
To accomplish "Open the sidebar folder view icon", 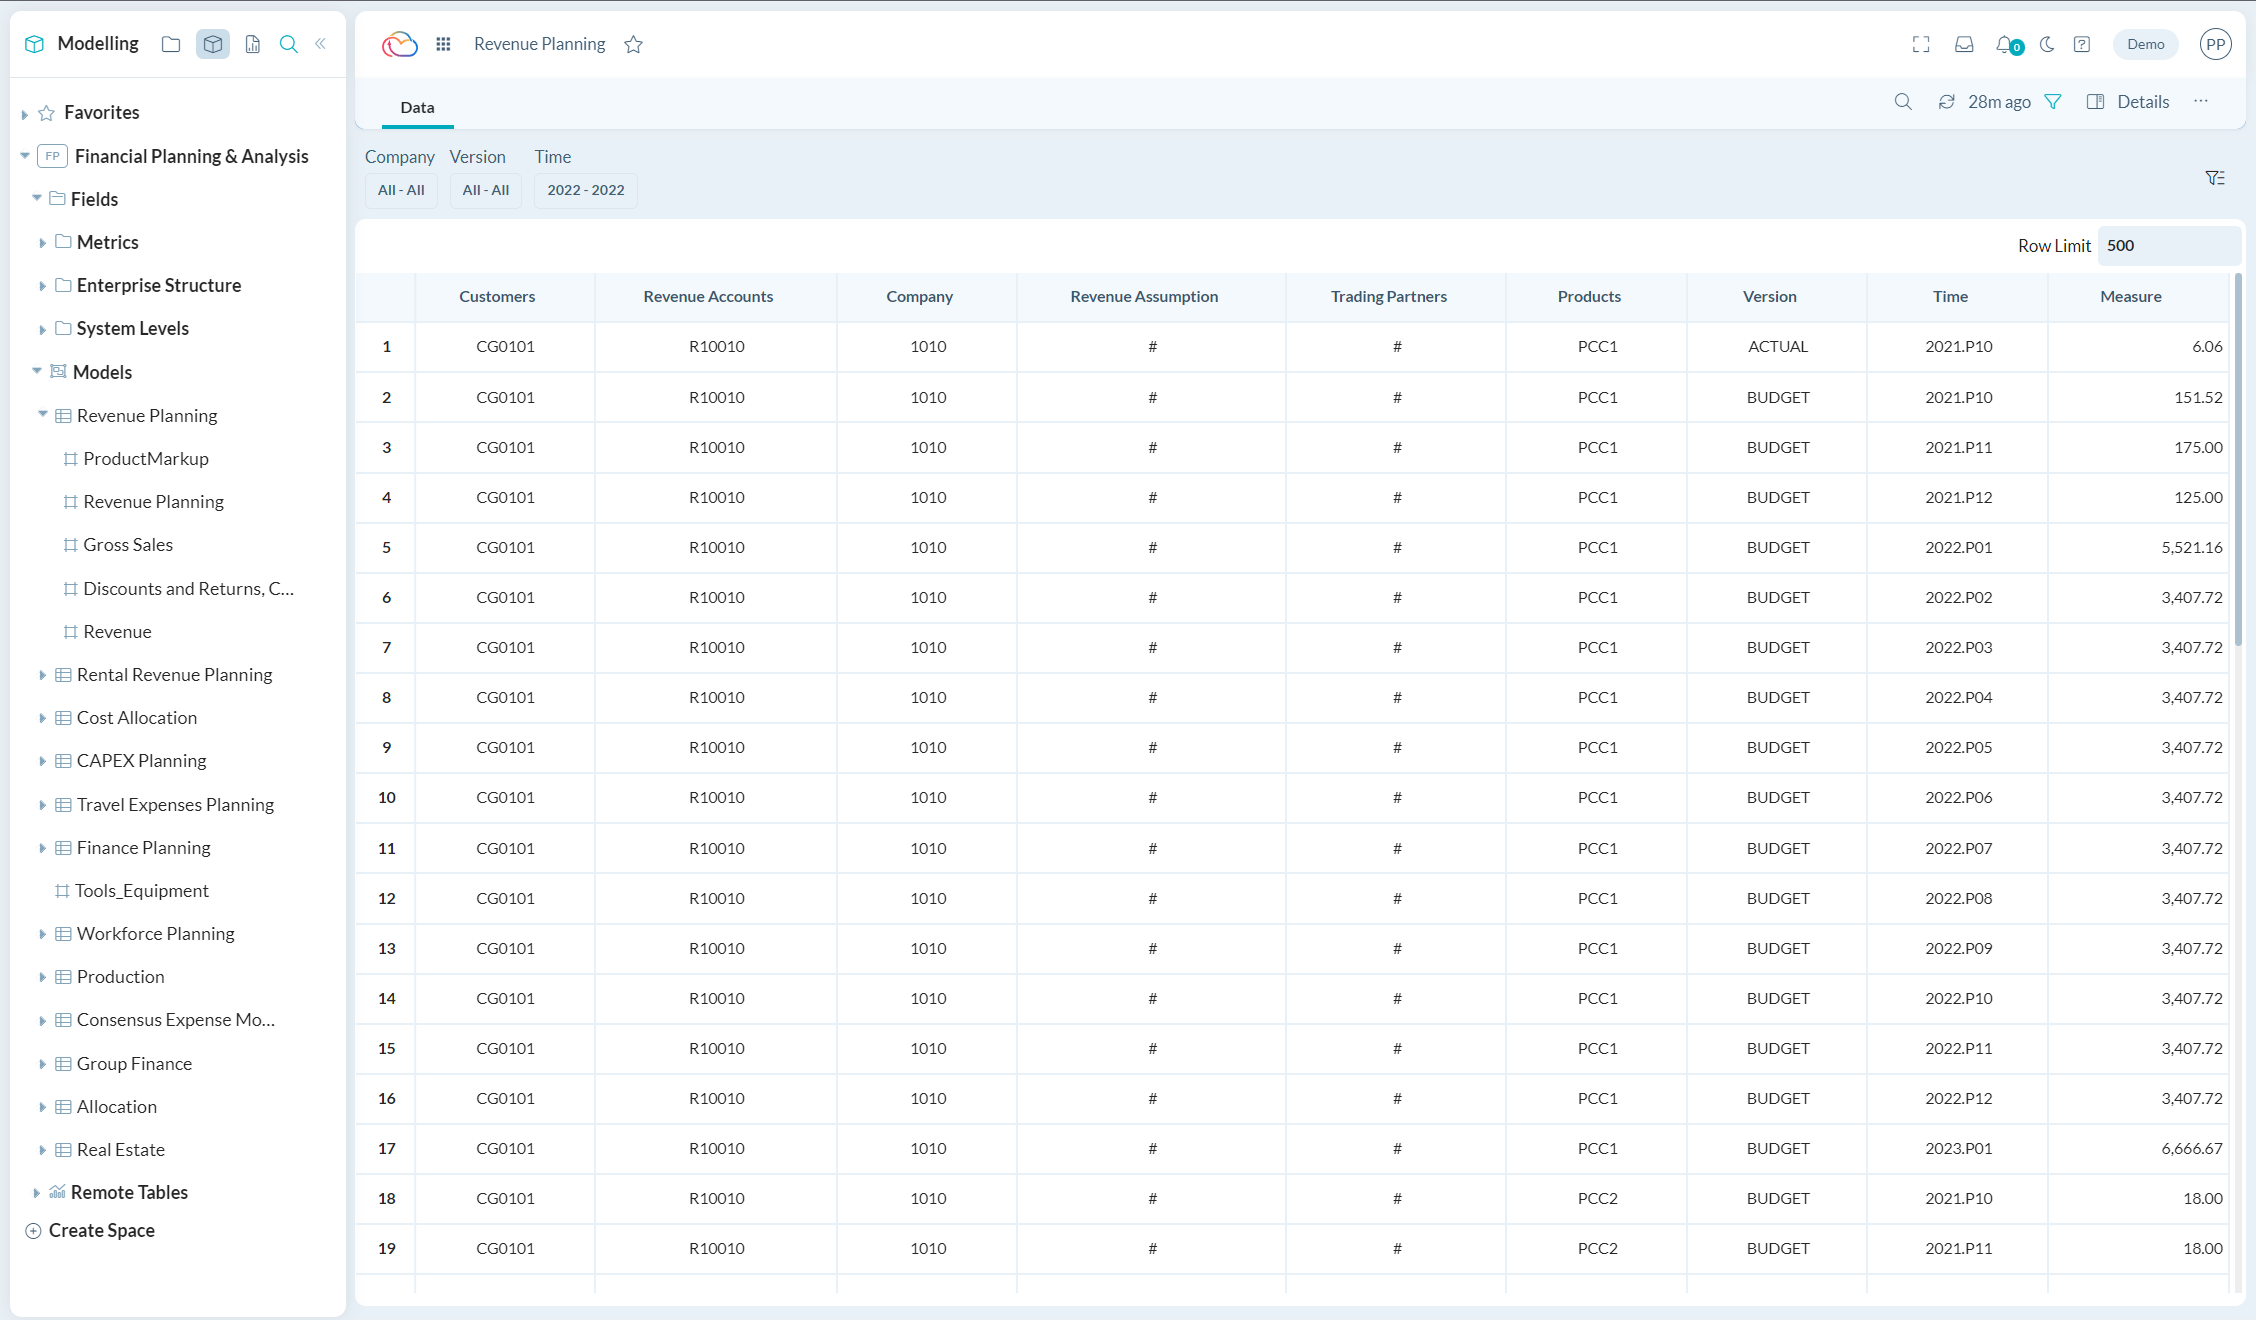I will 170,44.
